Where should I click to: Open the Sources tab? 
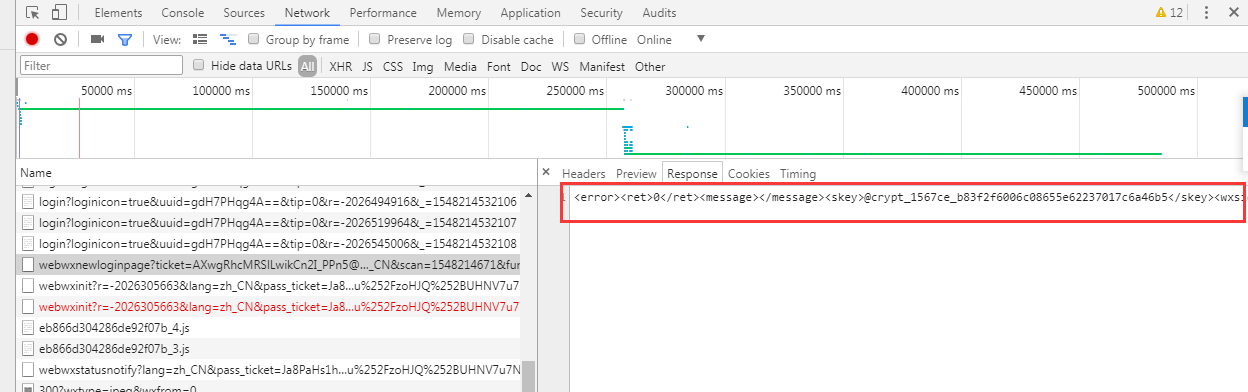pos(244,13)
